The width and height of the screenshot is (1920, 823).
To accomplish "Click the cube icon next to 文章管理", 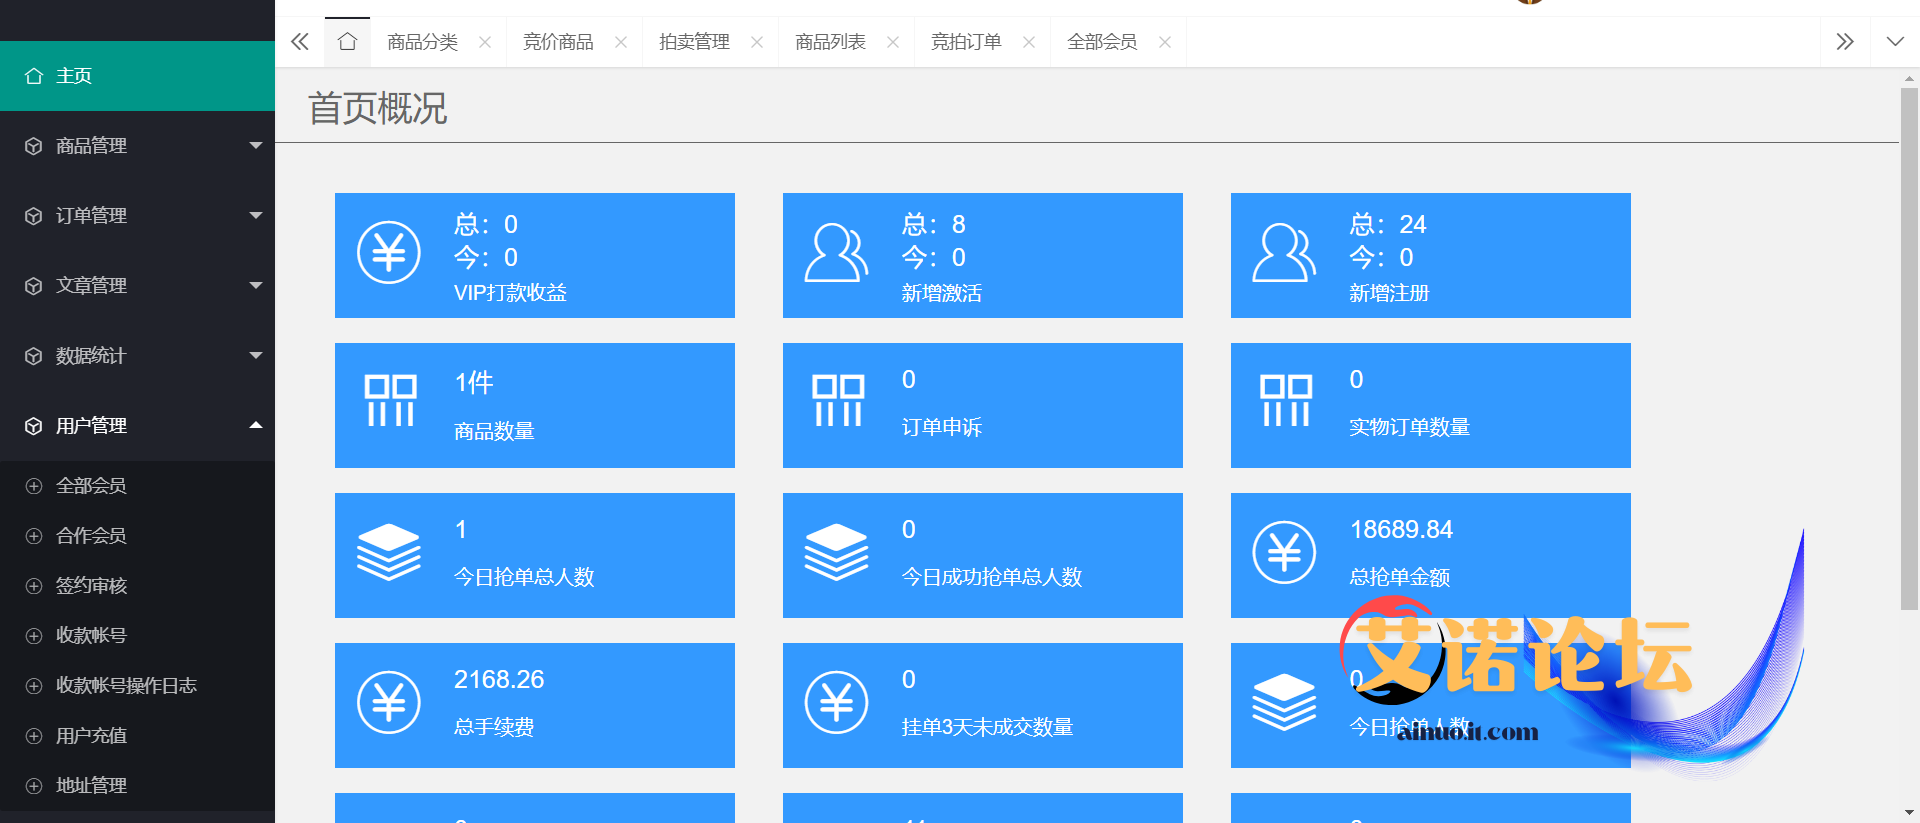I will [34, 286].
